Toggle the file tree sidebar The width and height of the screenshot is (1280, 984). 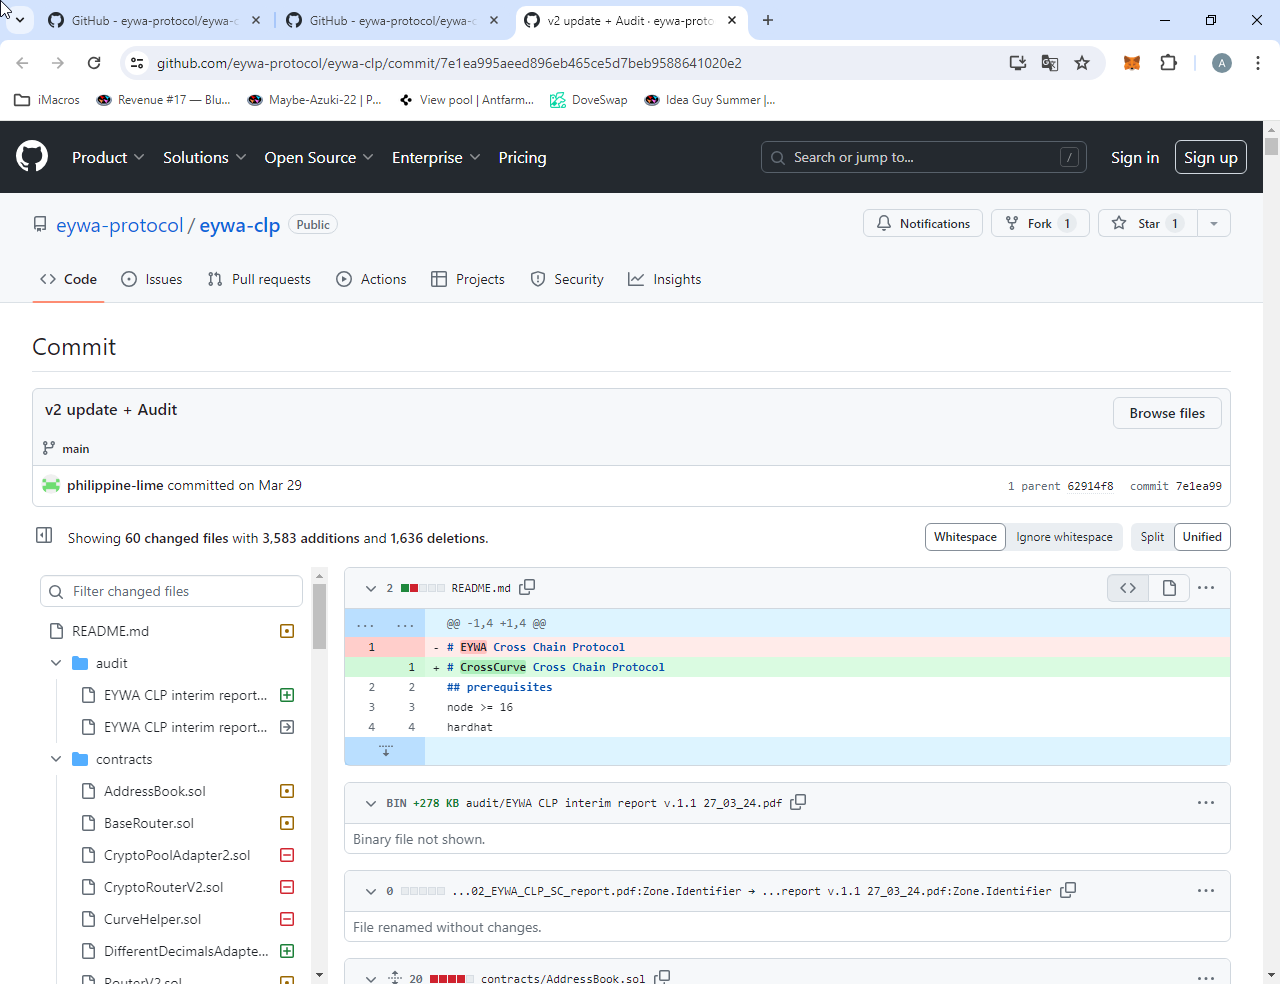coord(44,536)
